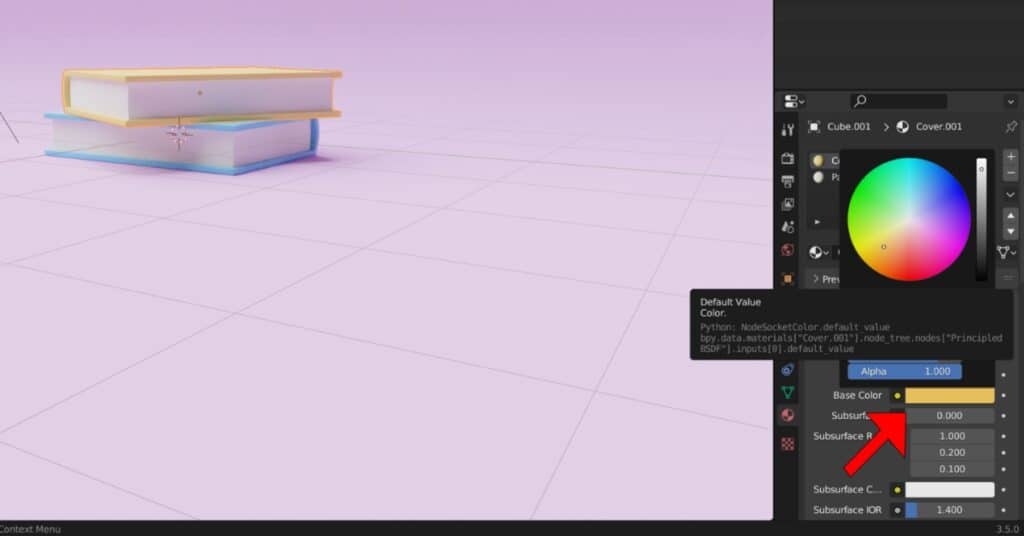Move the material slot up
This screenshot has height=536, width=1024.
click(x=1010, y=214)
